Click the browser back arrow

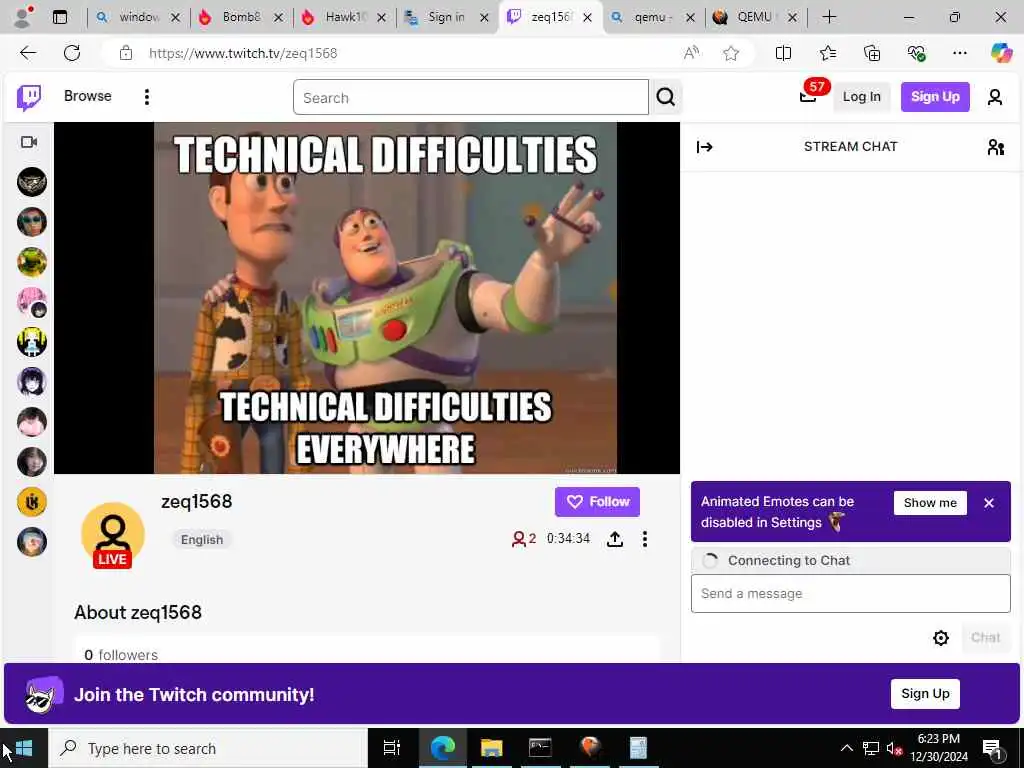click(28, 53)
